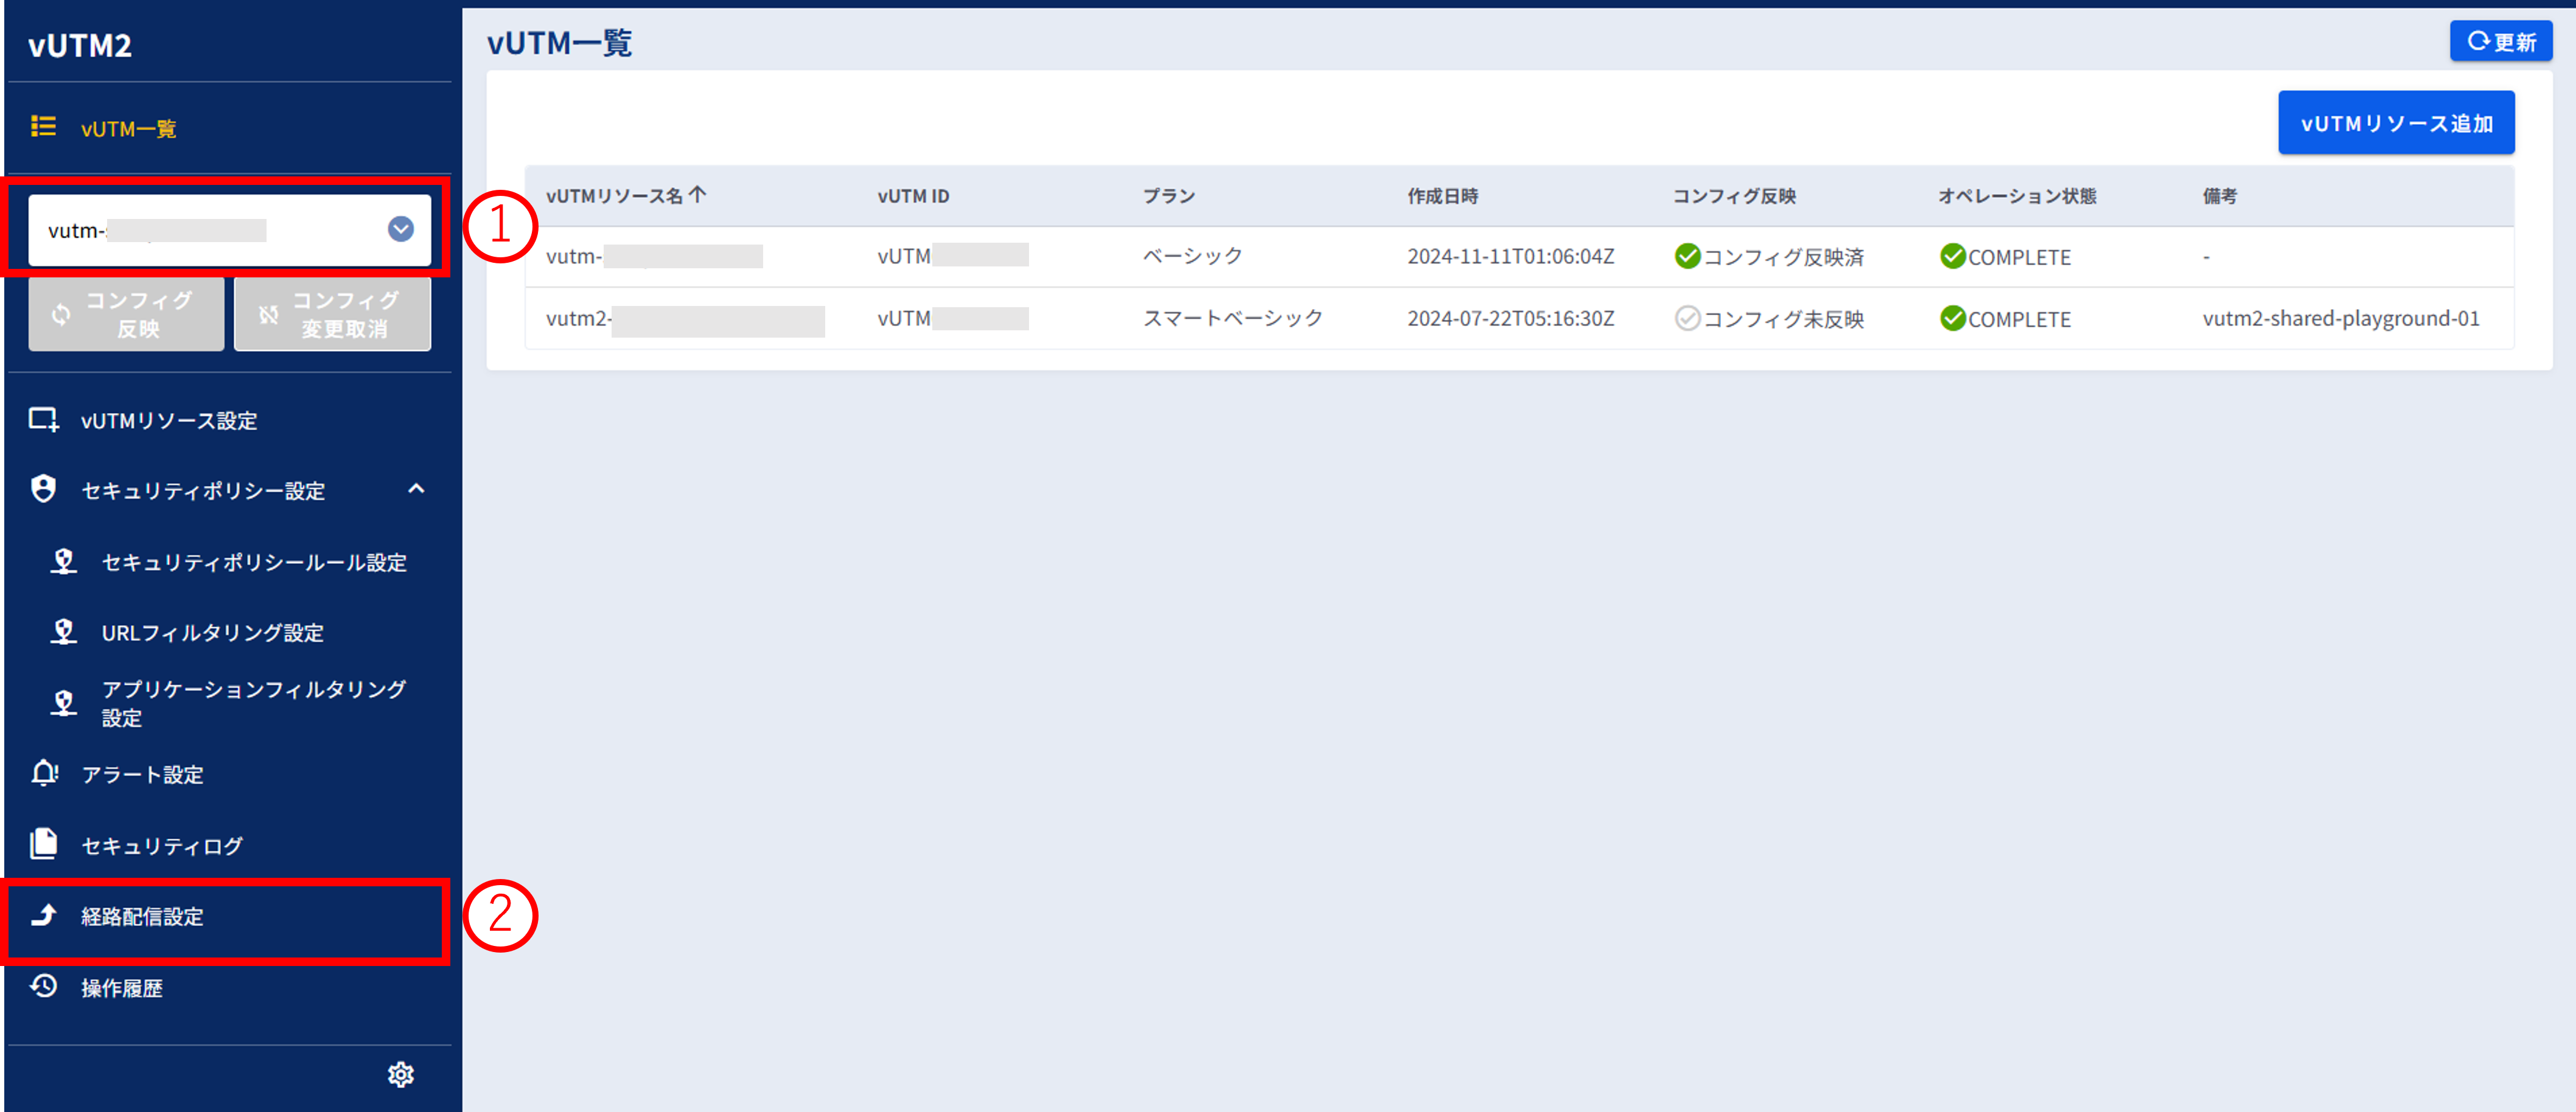The image size is (2576, 1112).
Task: Click COMPLETE check icon in vutm2- row
Action: click(x=1952, y=318)
